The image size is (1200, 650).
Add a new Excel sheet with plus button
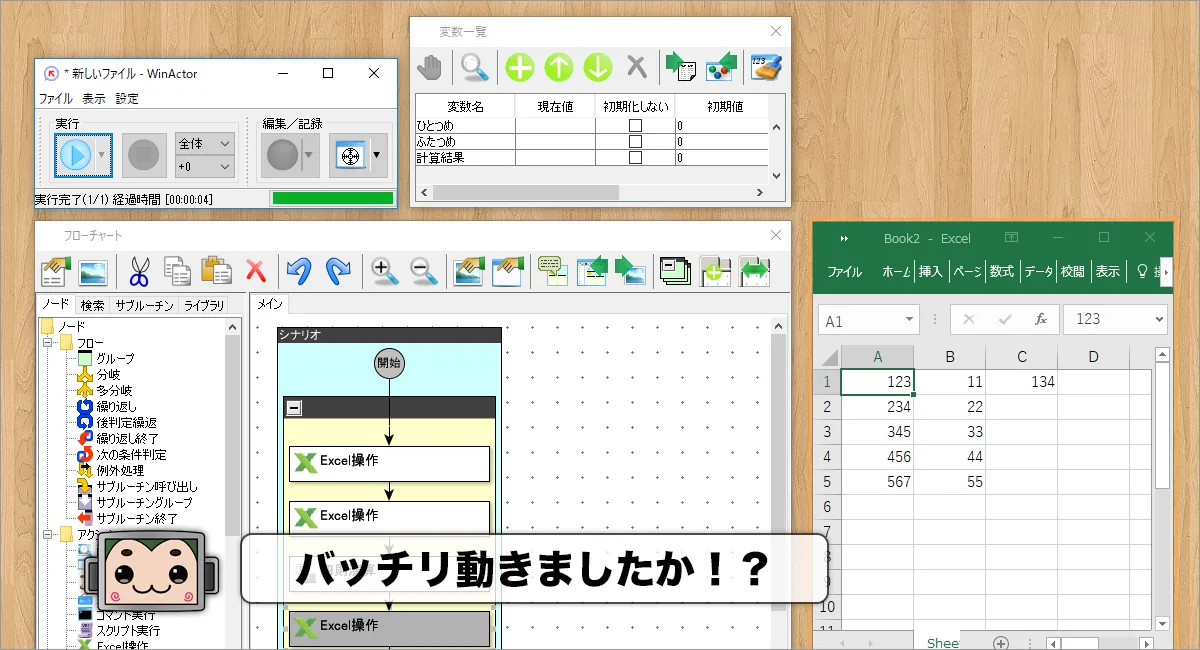(1001, 642)
